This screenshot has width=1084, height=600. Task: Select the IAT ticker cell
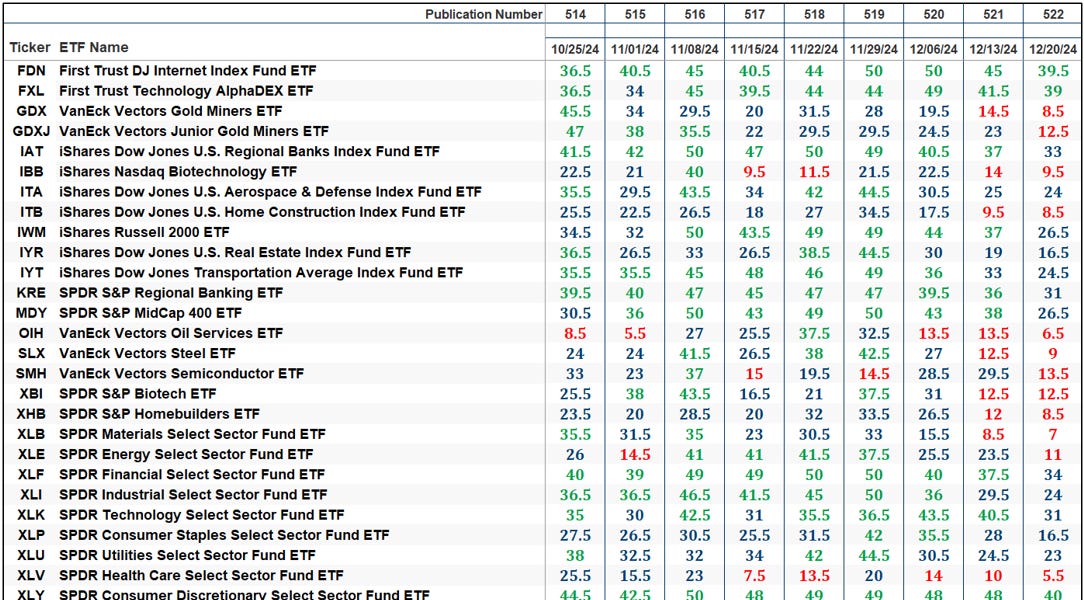(32, 151)
